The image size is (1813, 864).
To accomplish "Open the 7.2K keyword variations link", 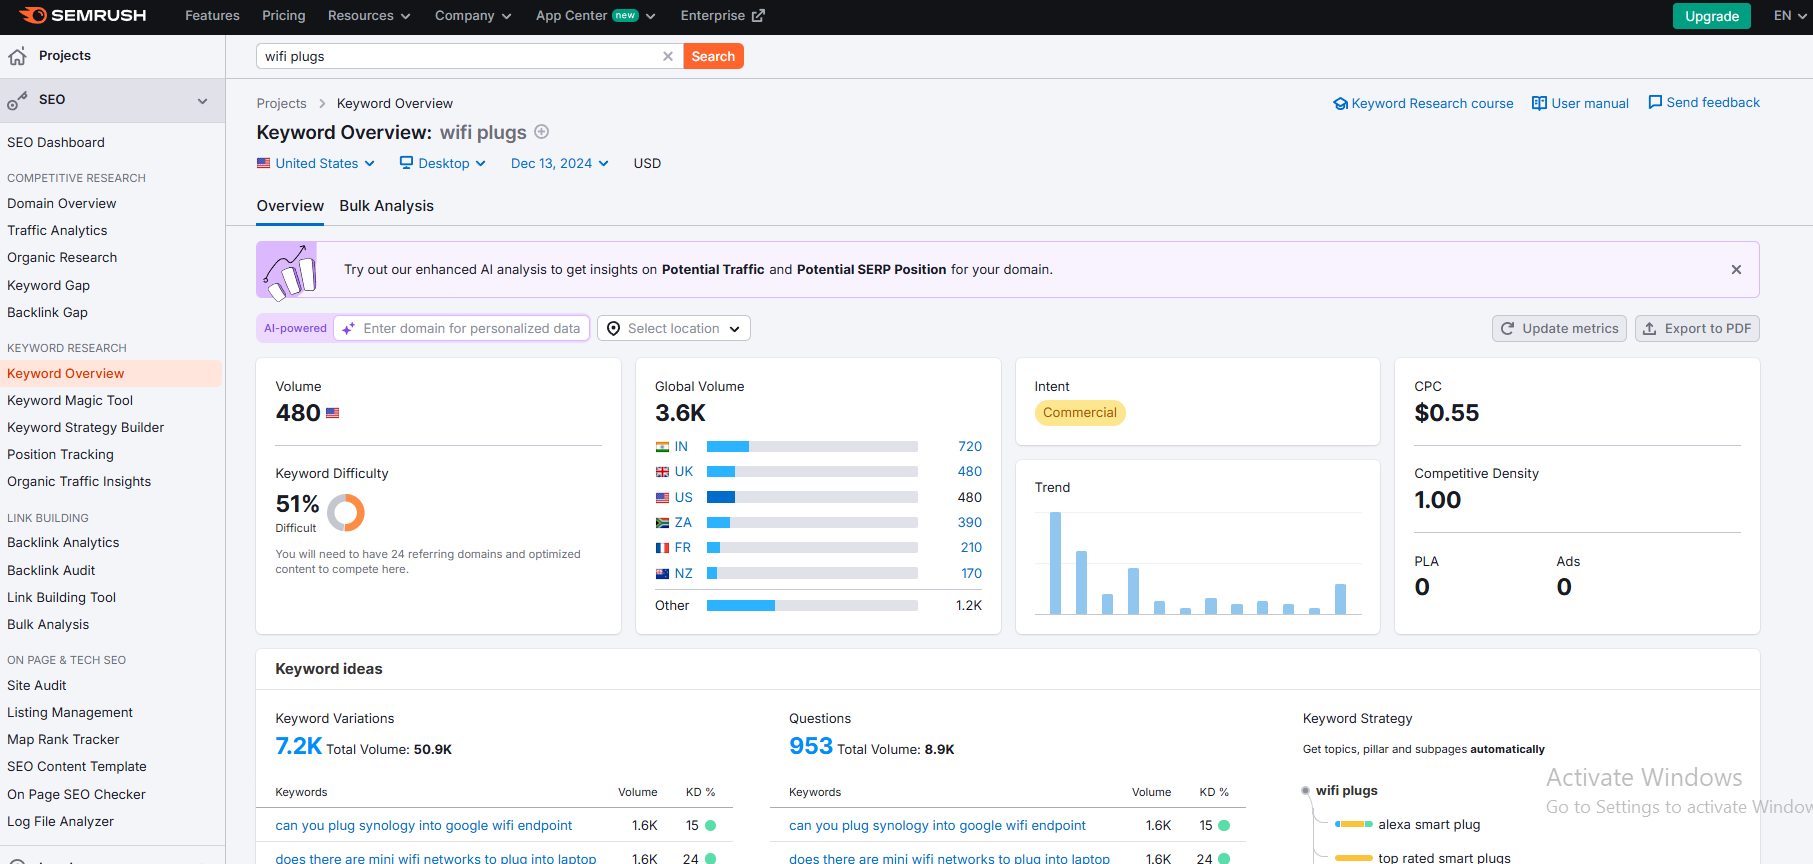I will point(299,746).
